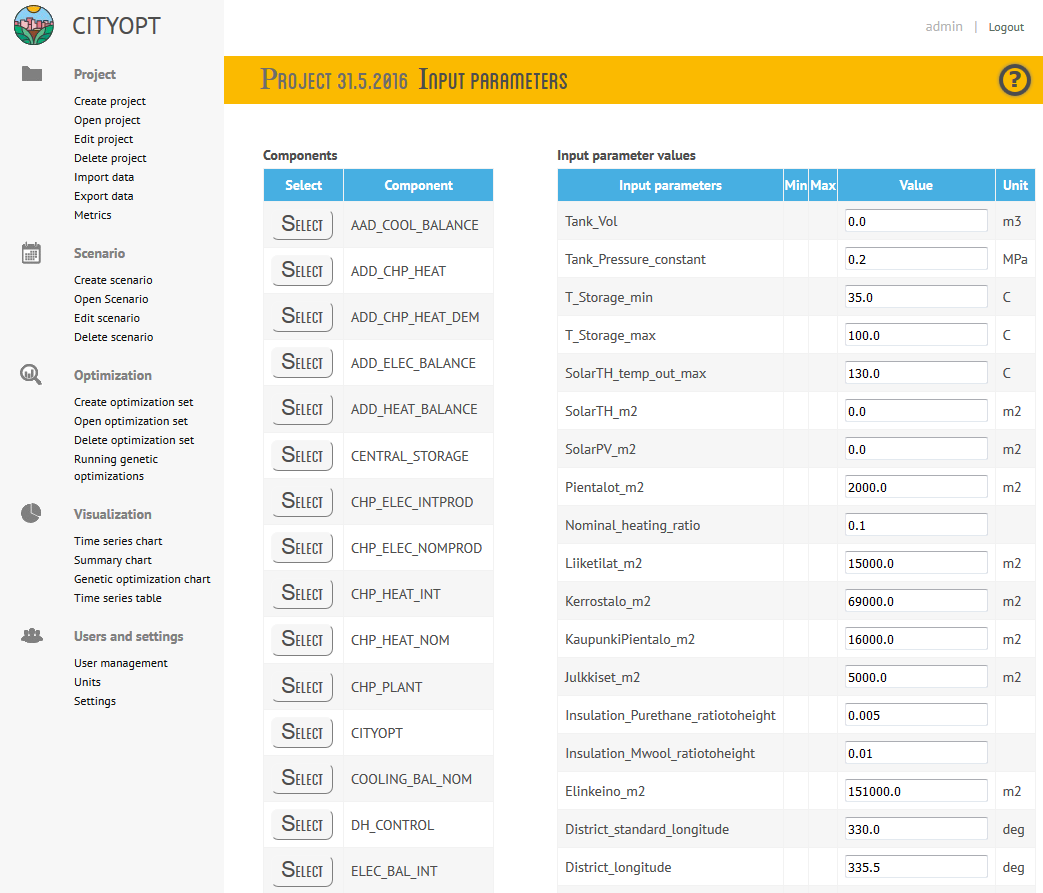Open the help question mark icon
The width and height of the screenshot is (1043, 893).
coord(1014,80)
